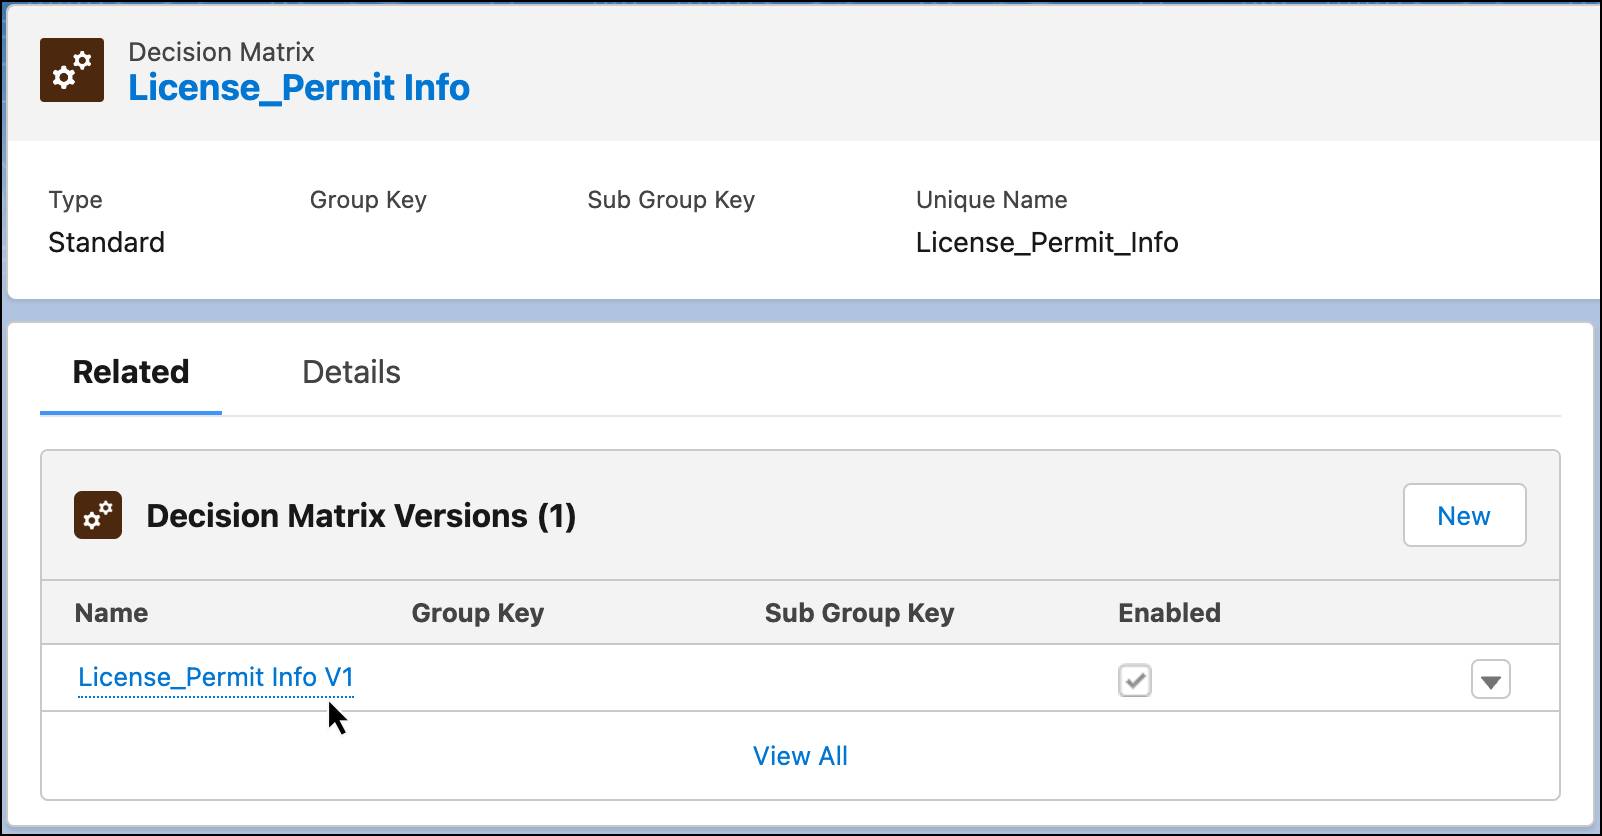Open License_Permit Info V1 record
This screenshot has width=1602, height=836.
pos(216,677)
